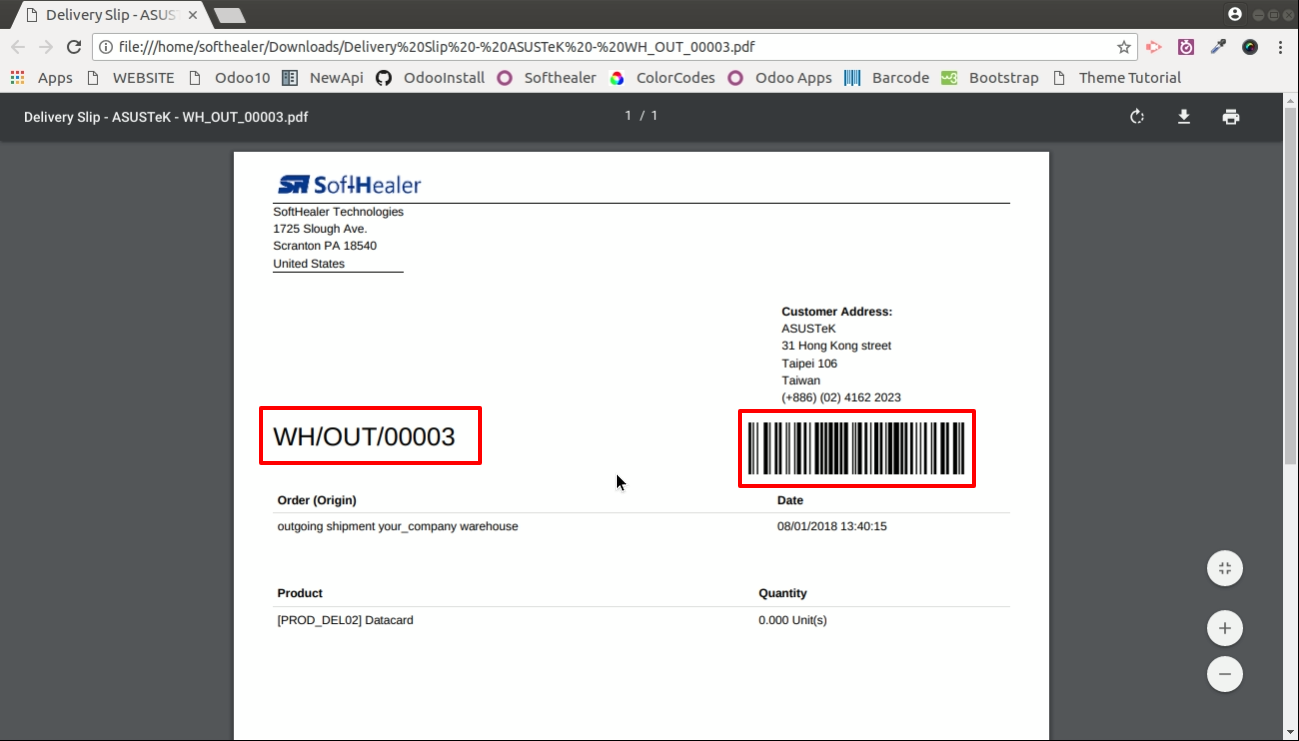The height and width of the screenshot is (741, 1299).
Task: Open the OdooInstall GitHub bookmark
Action: 430,78
